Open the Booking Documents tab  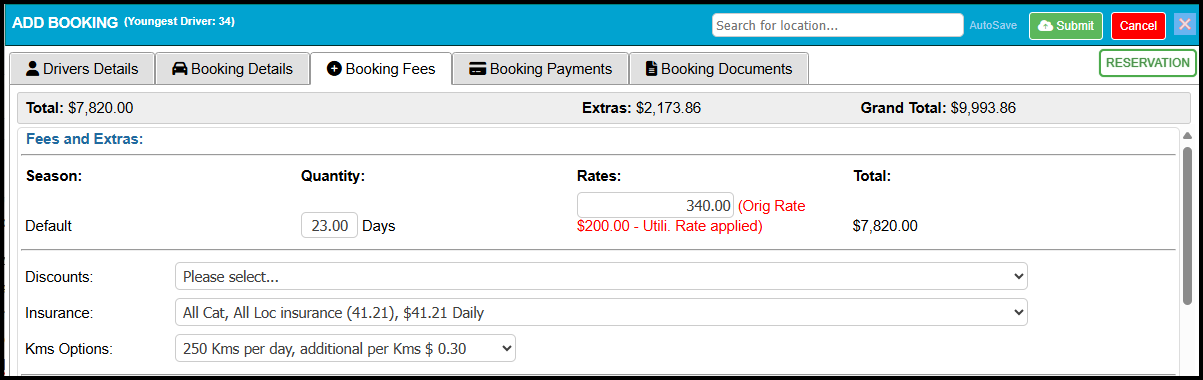(x=719, y=69)
